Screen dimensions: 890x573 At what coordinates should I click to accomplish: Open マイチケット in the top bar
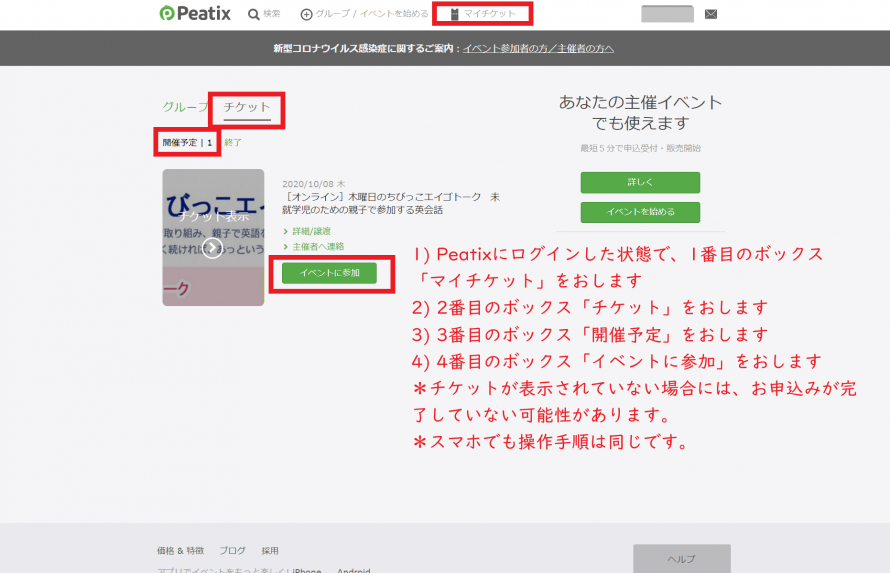pyautogui.click(x=482, y=14)
